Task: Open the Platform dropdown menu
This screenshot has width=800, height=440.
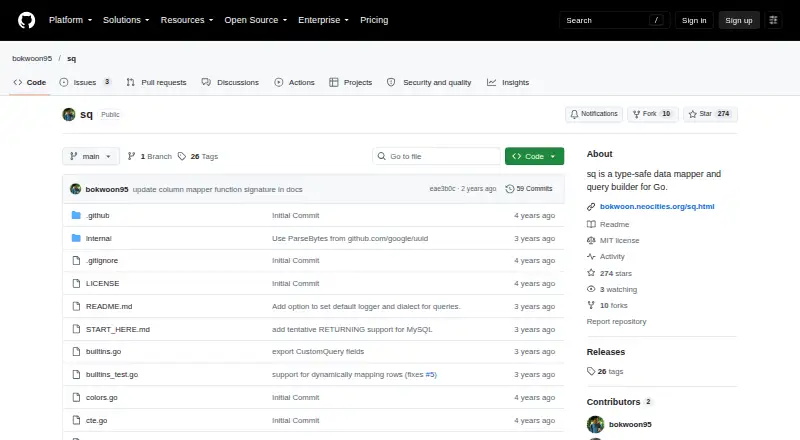Action: pyautogui.click(x=70, y=20)
